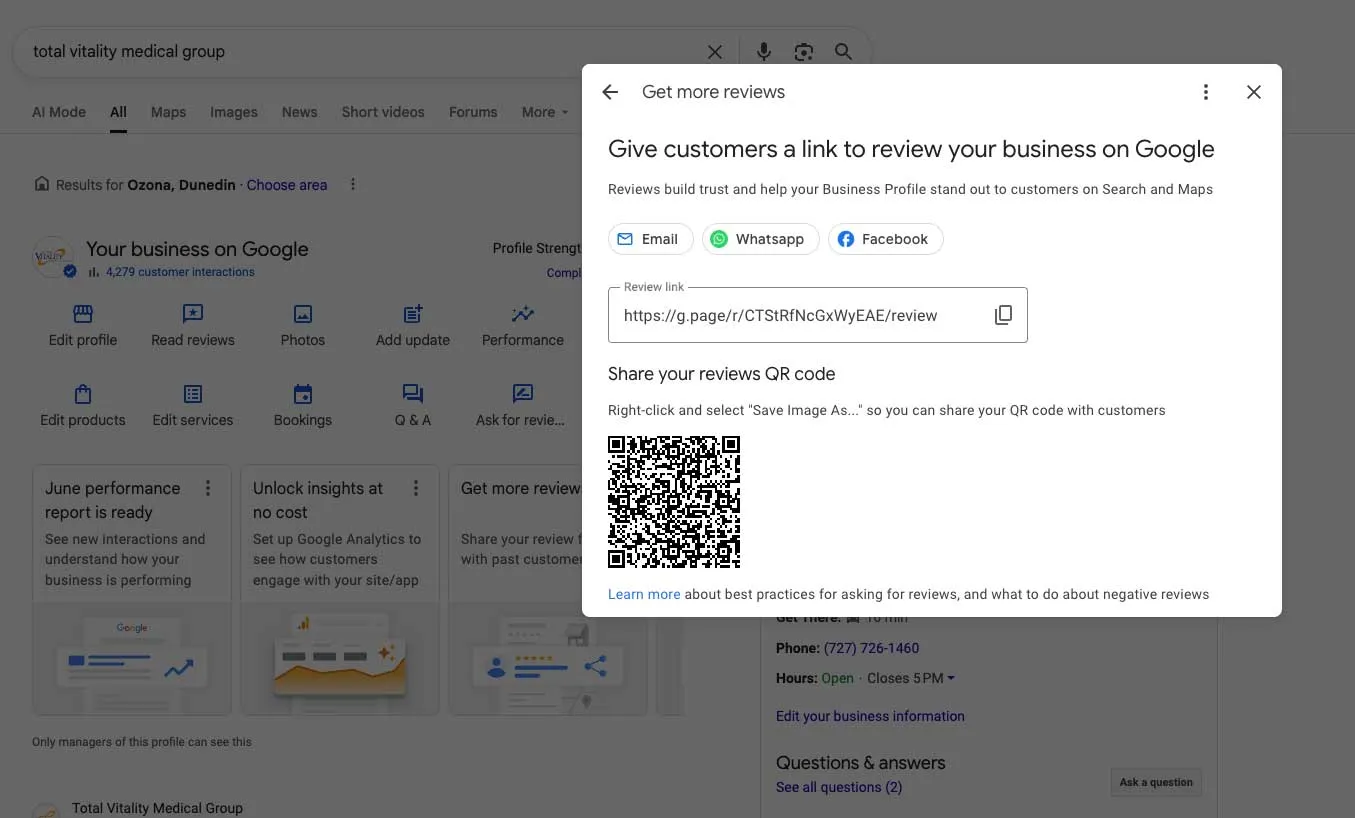Screen dimensions: 1355x818
Task: Open Add update shortcut
Action: point(413,326)
